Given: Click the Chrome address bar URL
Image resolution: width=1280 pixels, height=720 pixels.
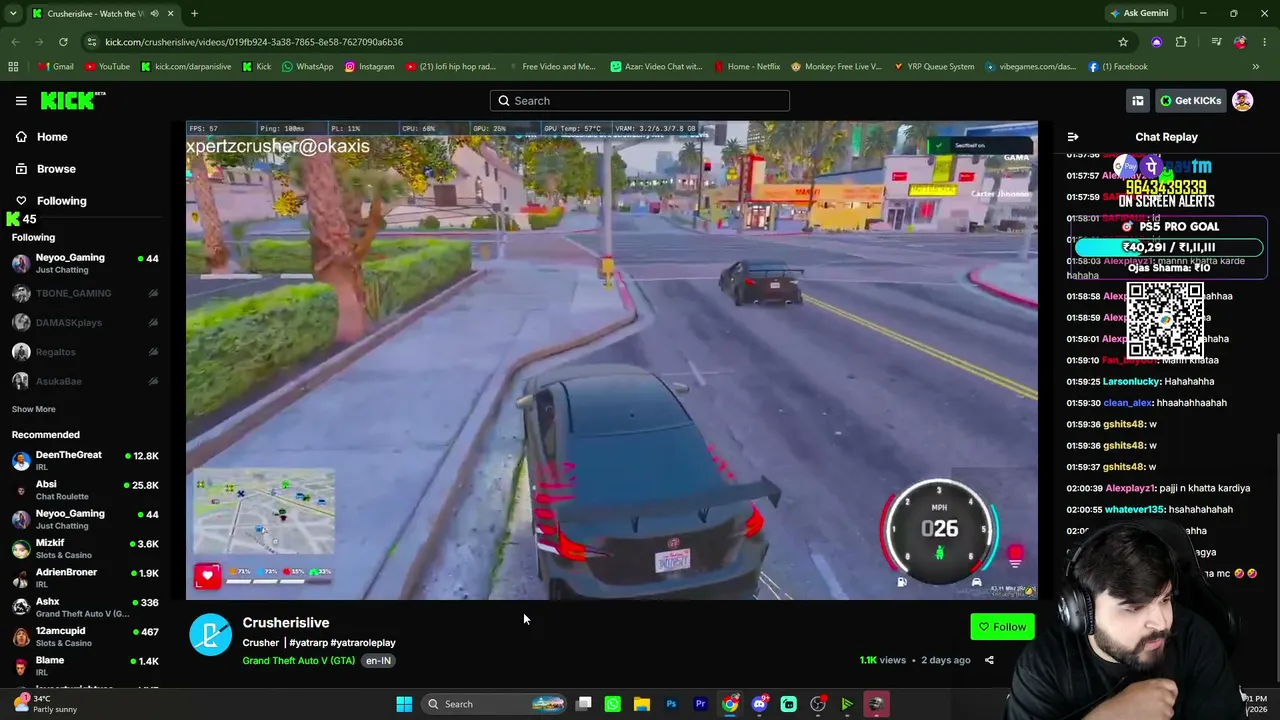Looking at the screenshot, I should click(254, 42).
